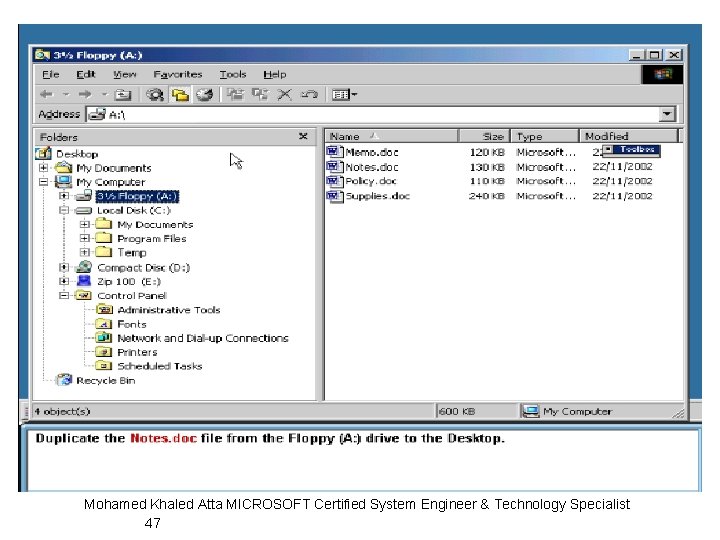
Task: Click the Memo.doc Word document icon
Action: click(335, 152)
